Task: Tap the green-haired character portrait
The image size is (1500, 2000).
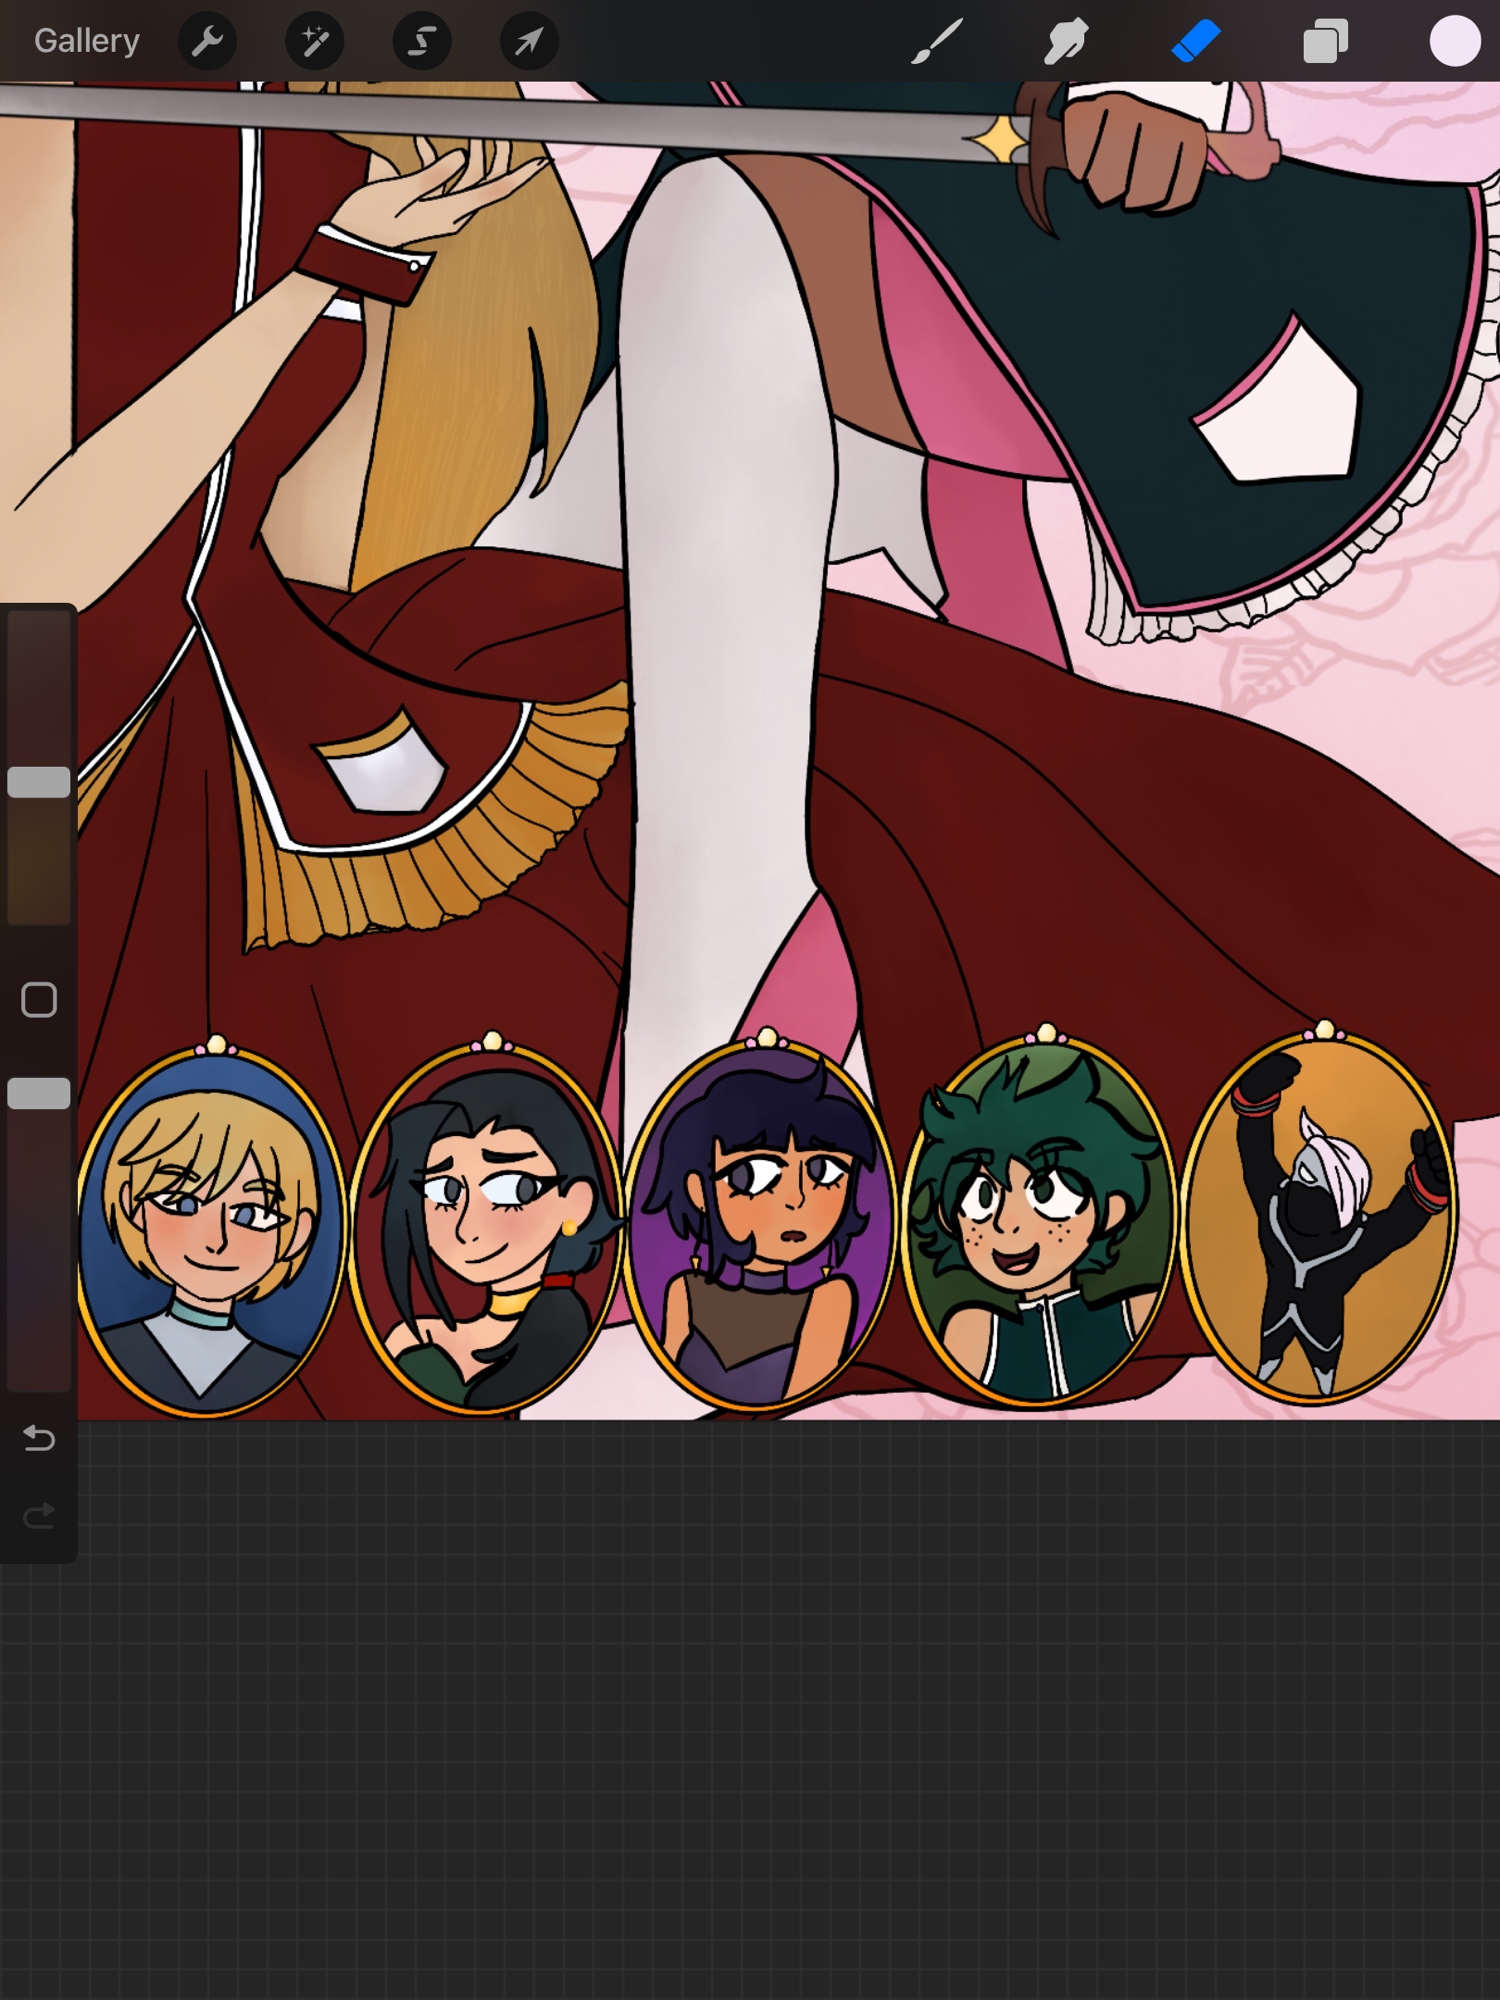Action: coord(1038,1220)
